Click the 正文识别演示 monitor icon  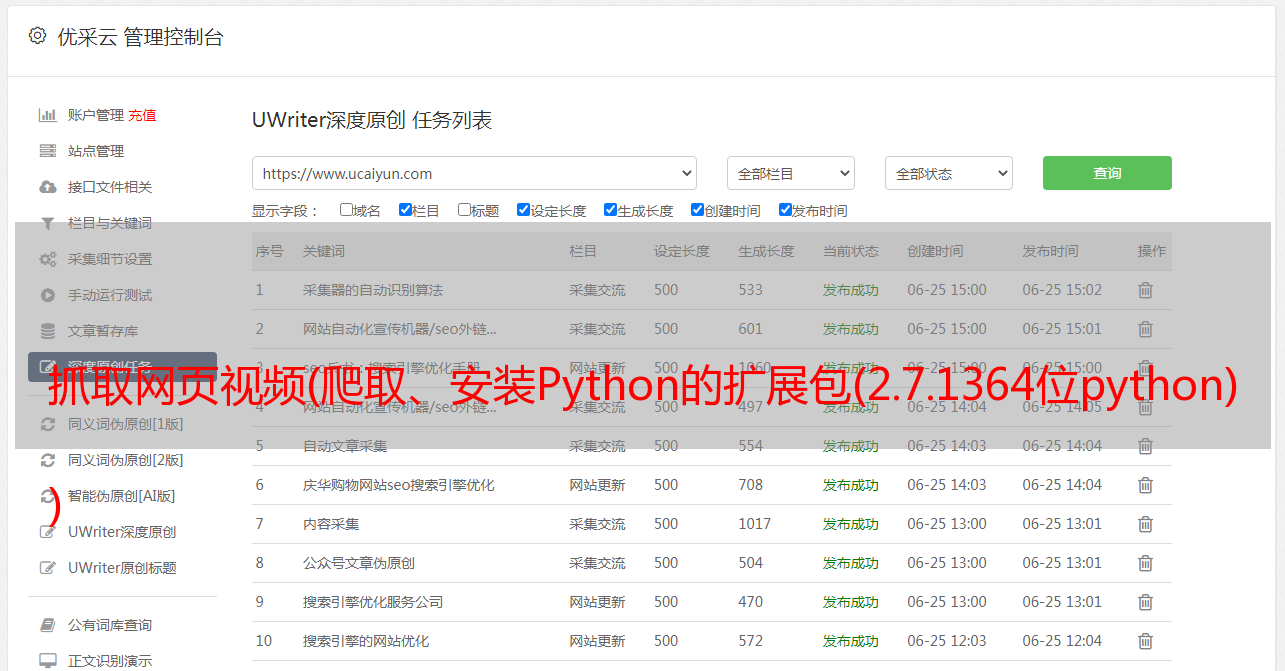[47, 661]
